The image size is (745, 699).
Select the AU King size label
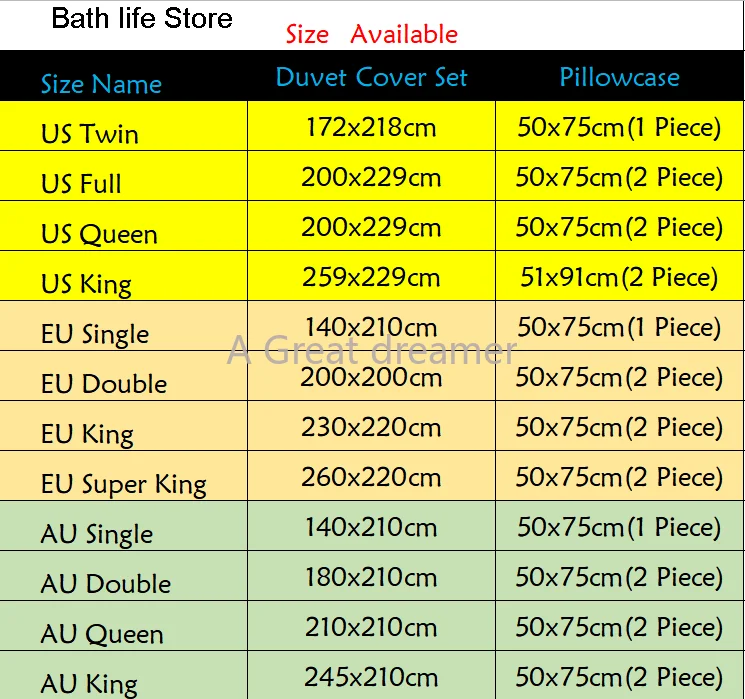[89, 684]
